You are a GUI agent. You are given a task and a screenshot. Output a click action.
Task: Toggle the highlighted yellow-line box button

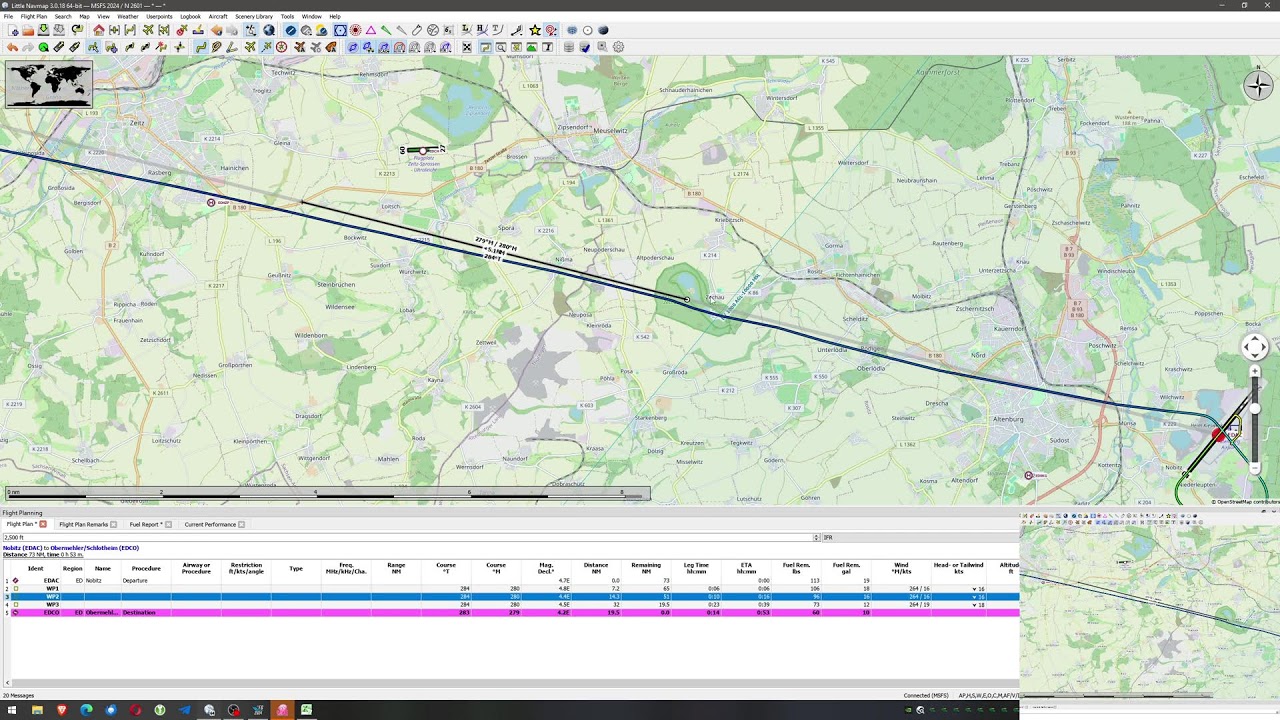[485, 47]
